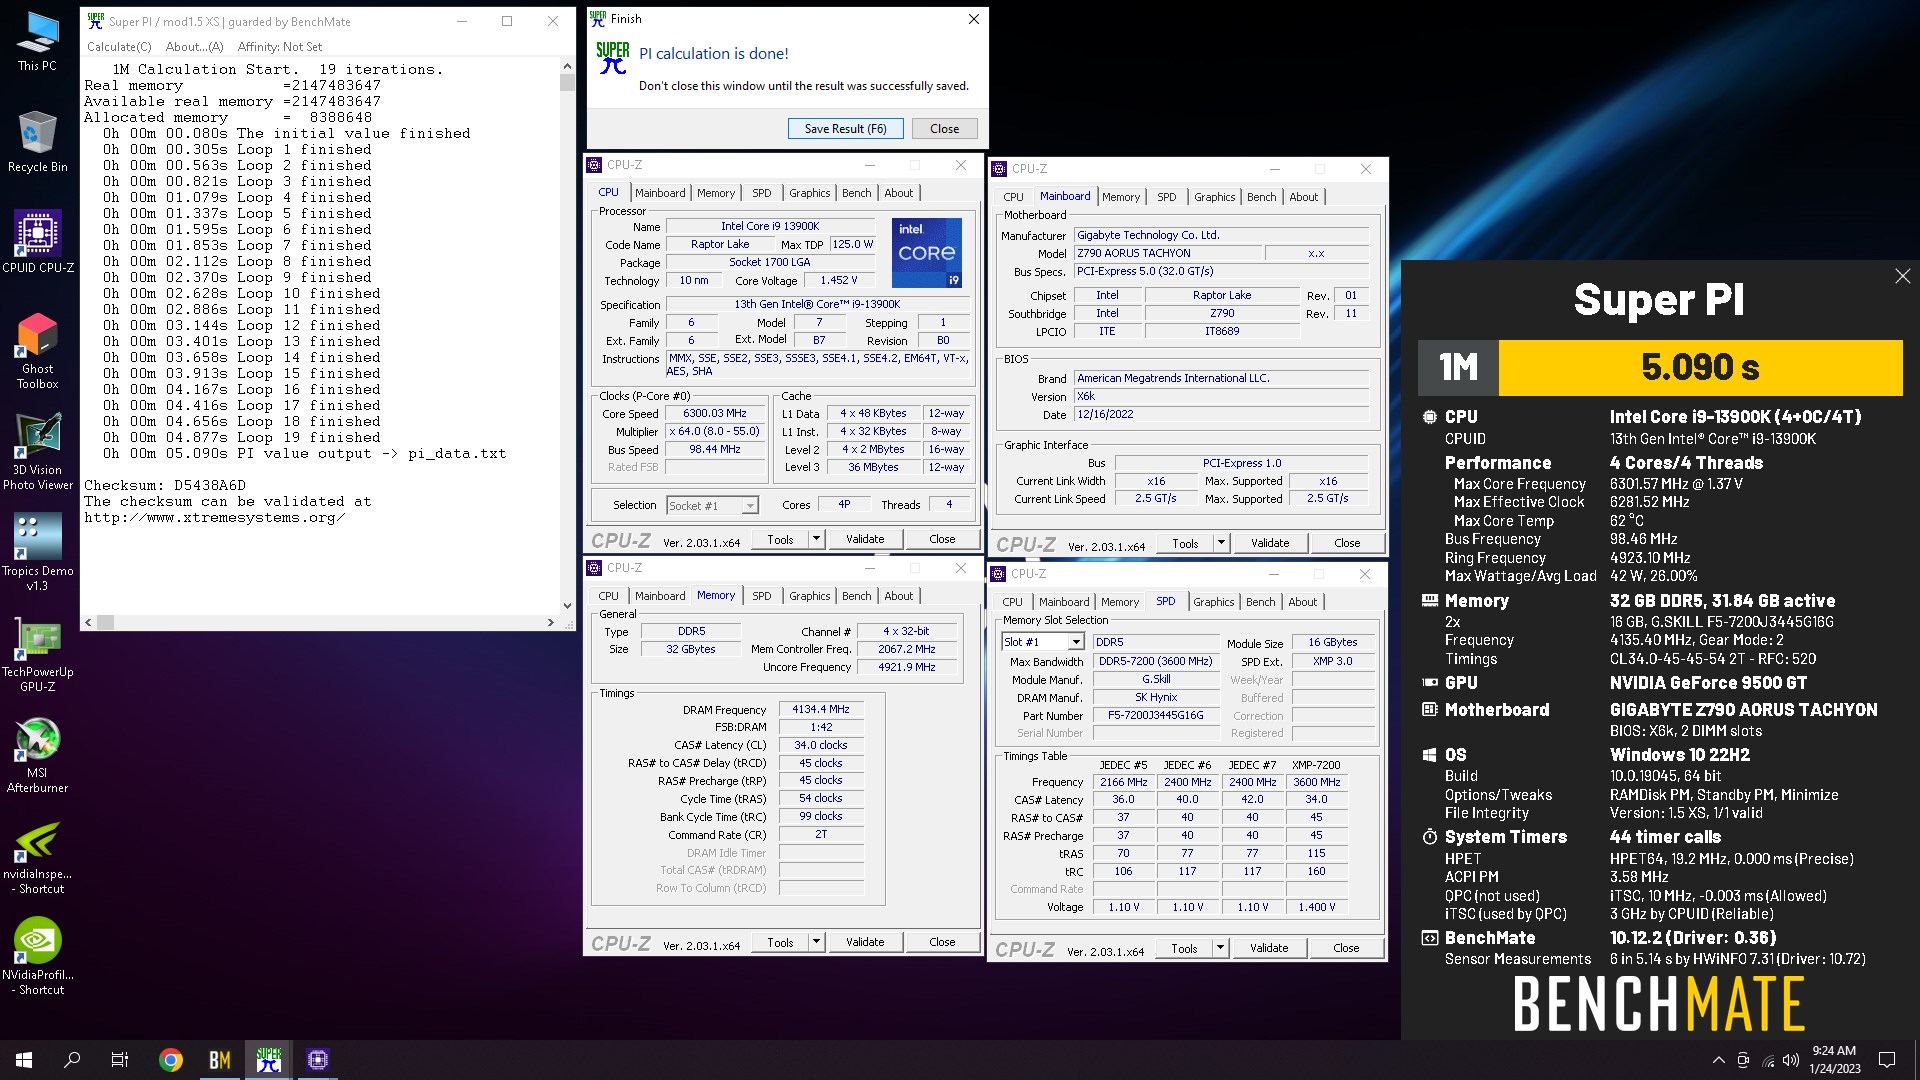The width and height of the screenshot is (1920, 1080).
Task: Open 3D Vision Photo Viewer icon
Action: pos(38,452)
